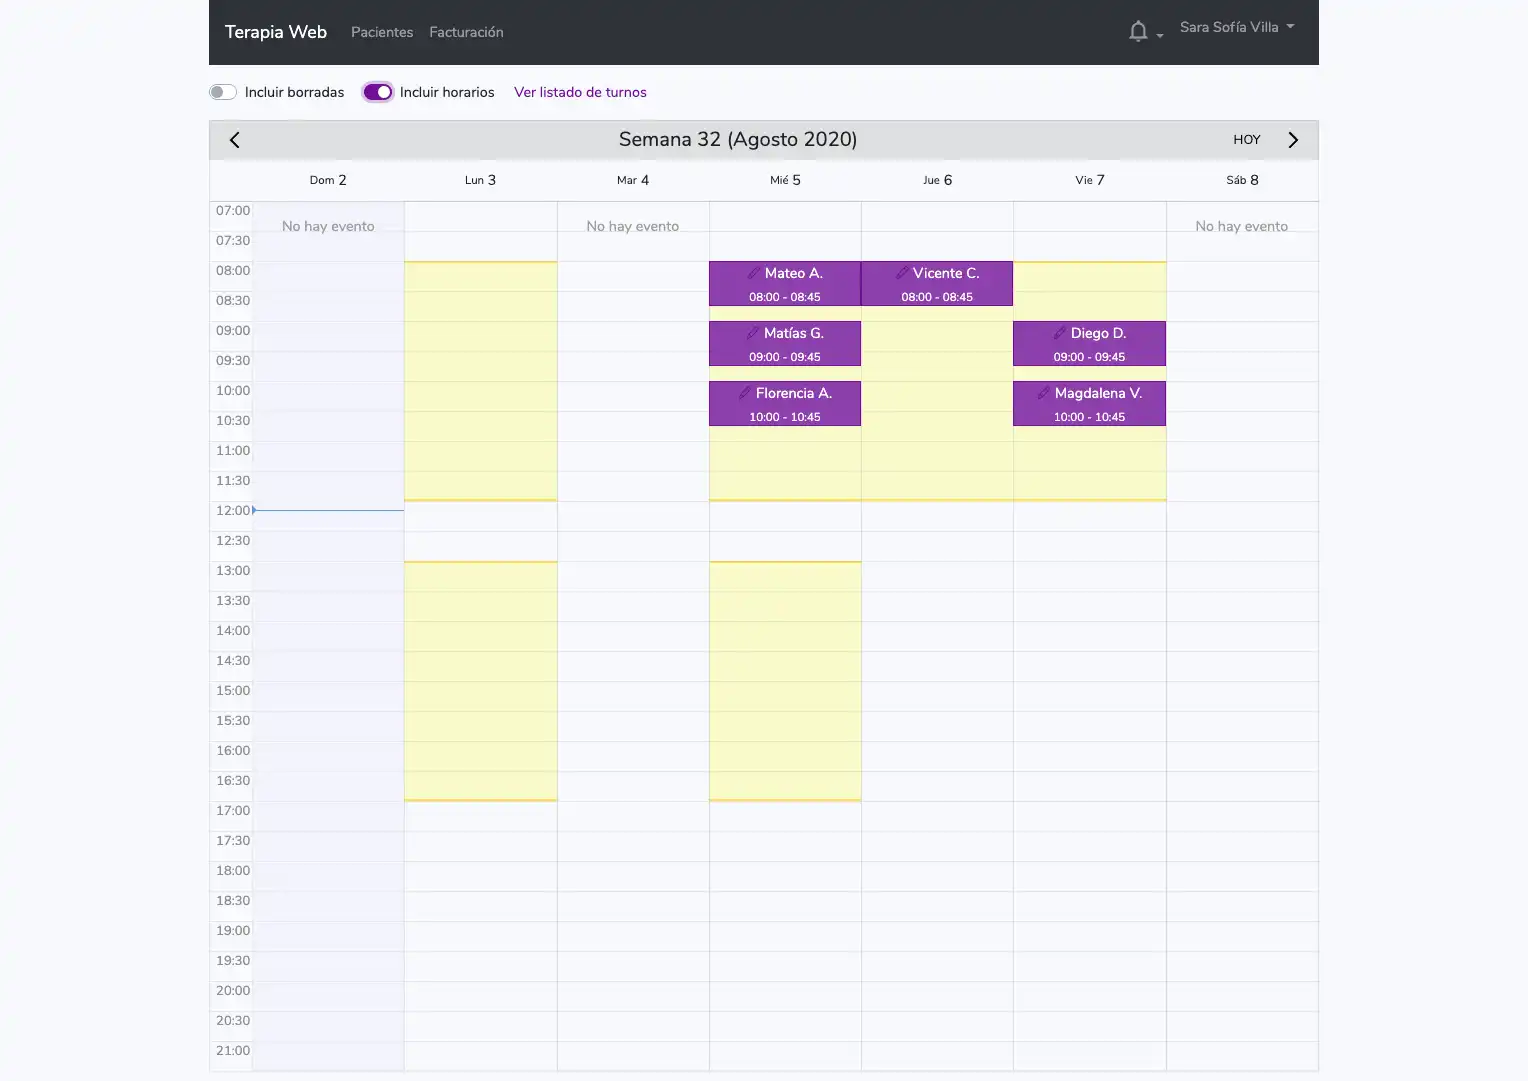Click the notification bell icon
This screenshot has width=1528, height=1081.
click(x=1137, y=32)
